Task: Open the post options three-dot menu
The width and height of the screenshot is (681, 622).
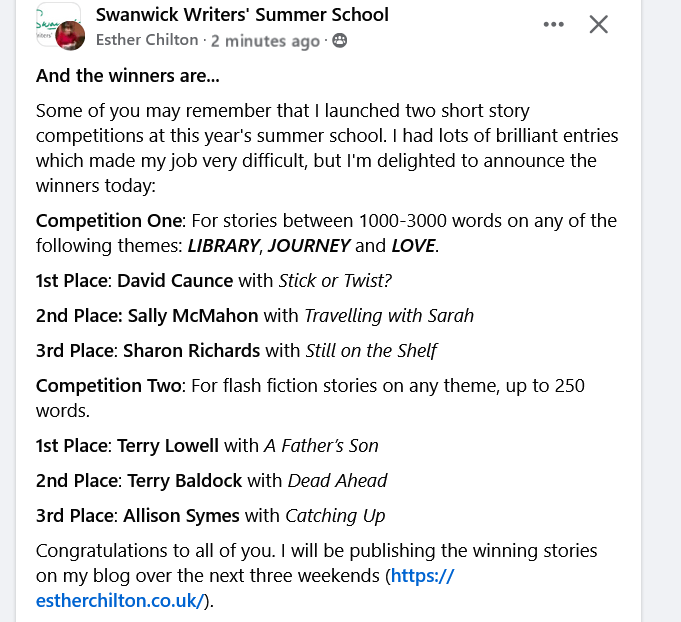Action: (554, 24)
